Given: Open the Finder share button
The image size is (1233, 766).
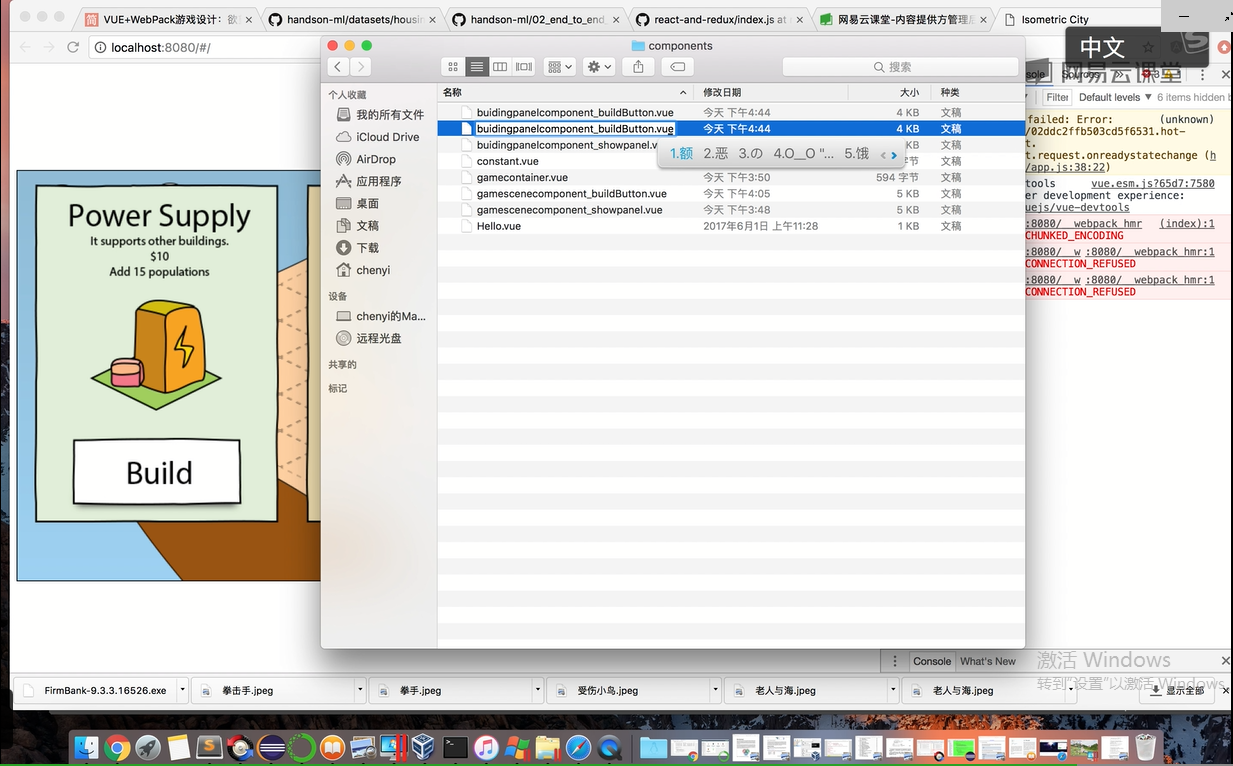Looking at the screenshot, I should coord(638,67).
